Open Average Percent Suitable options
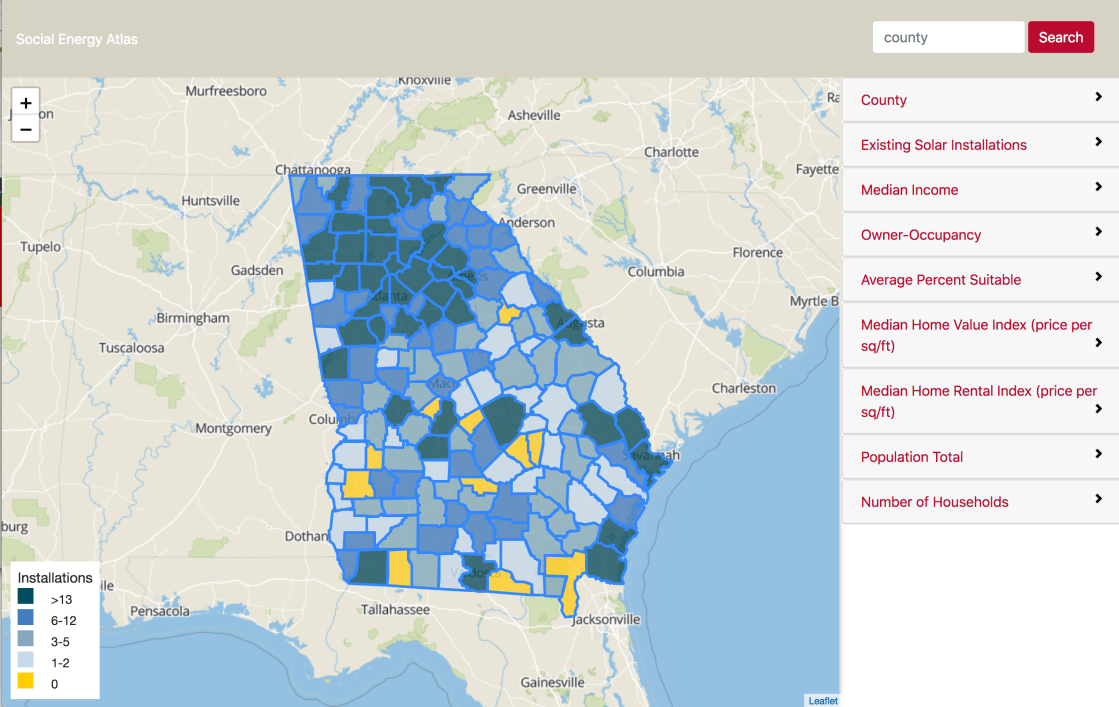The width and height of the screenshot is (1119, 707). click(x=979, y=279)
